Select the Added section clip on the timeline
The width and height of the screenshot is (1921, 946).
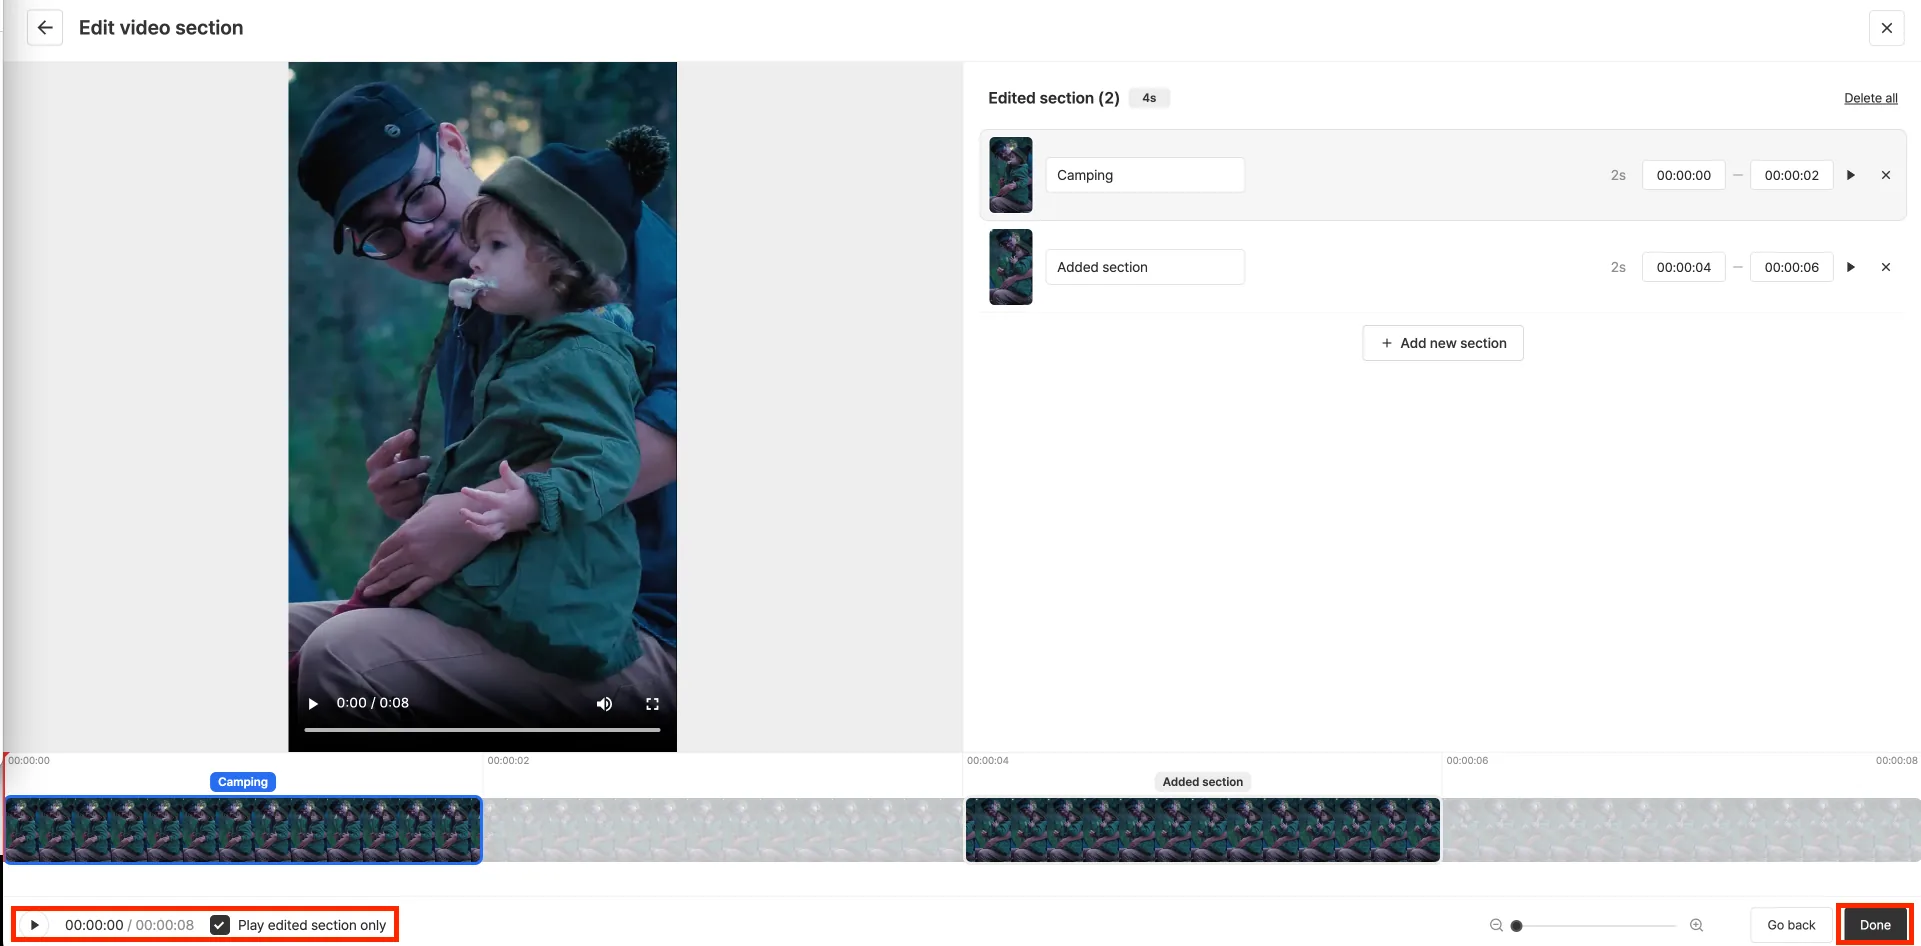click(x=1203, y=830)
